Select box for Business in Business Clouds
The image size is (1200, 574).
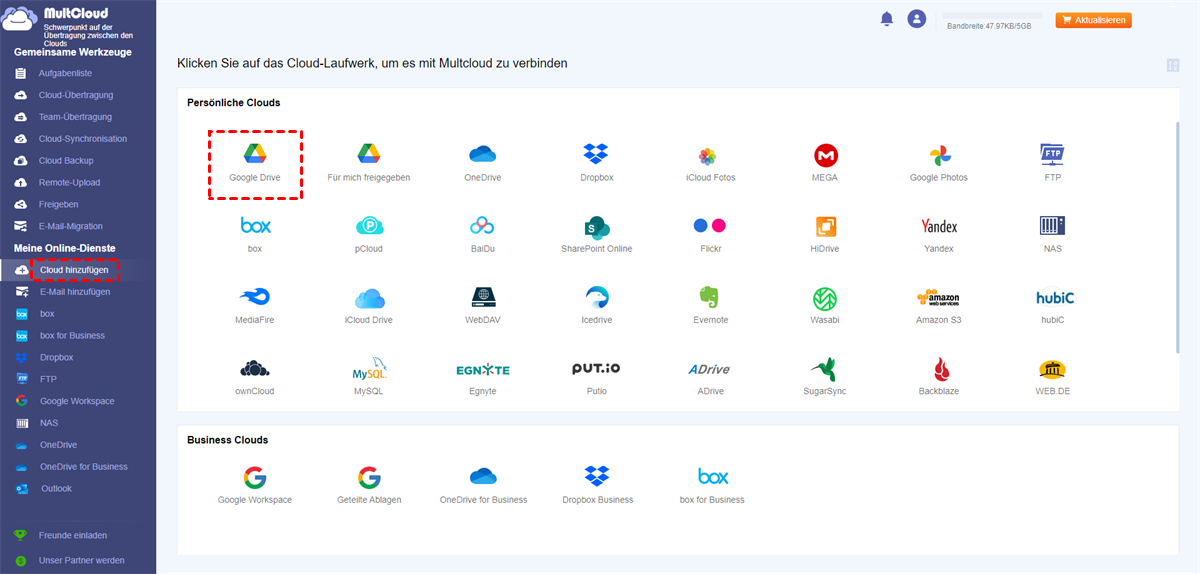[x=712, y=477]
